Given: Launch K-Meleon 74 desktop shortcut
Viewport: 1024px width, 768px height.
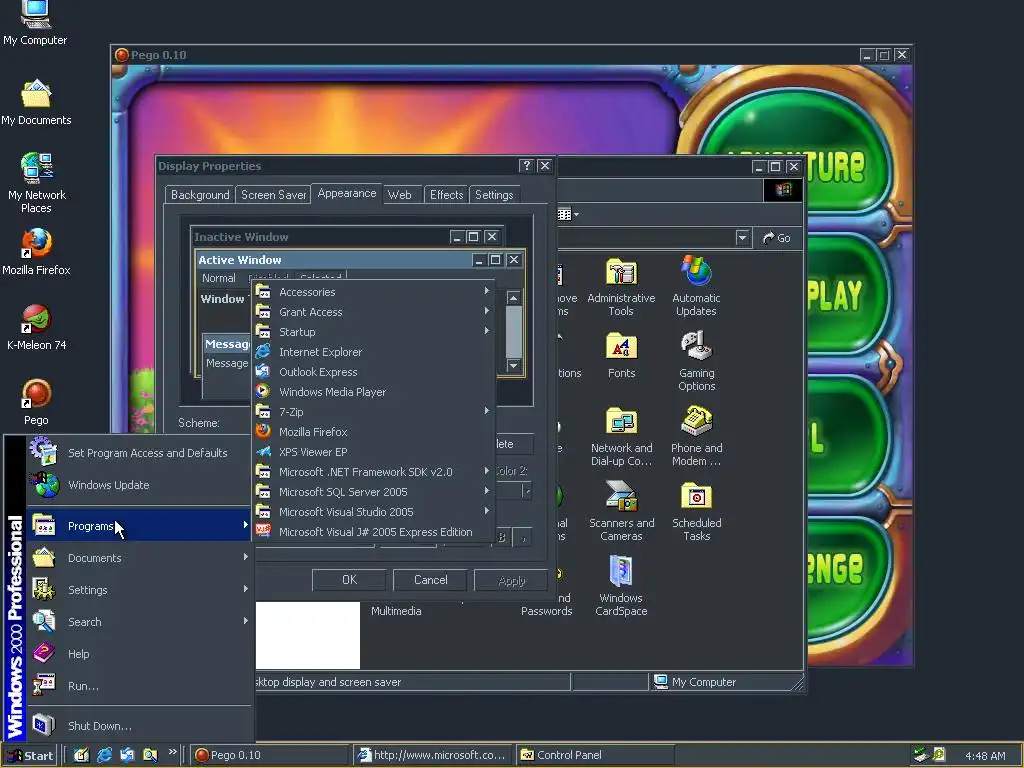Looking at the screenshot, I should click(36, 328).
